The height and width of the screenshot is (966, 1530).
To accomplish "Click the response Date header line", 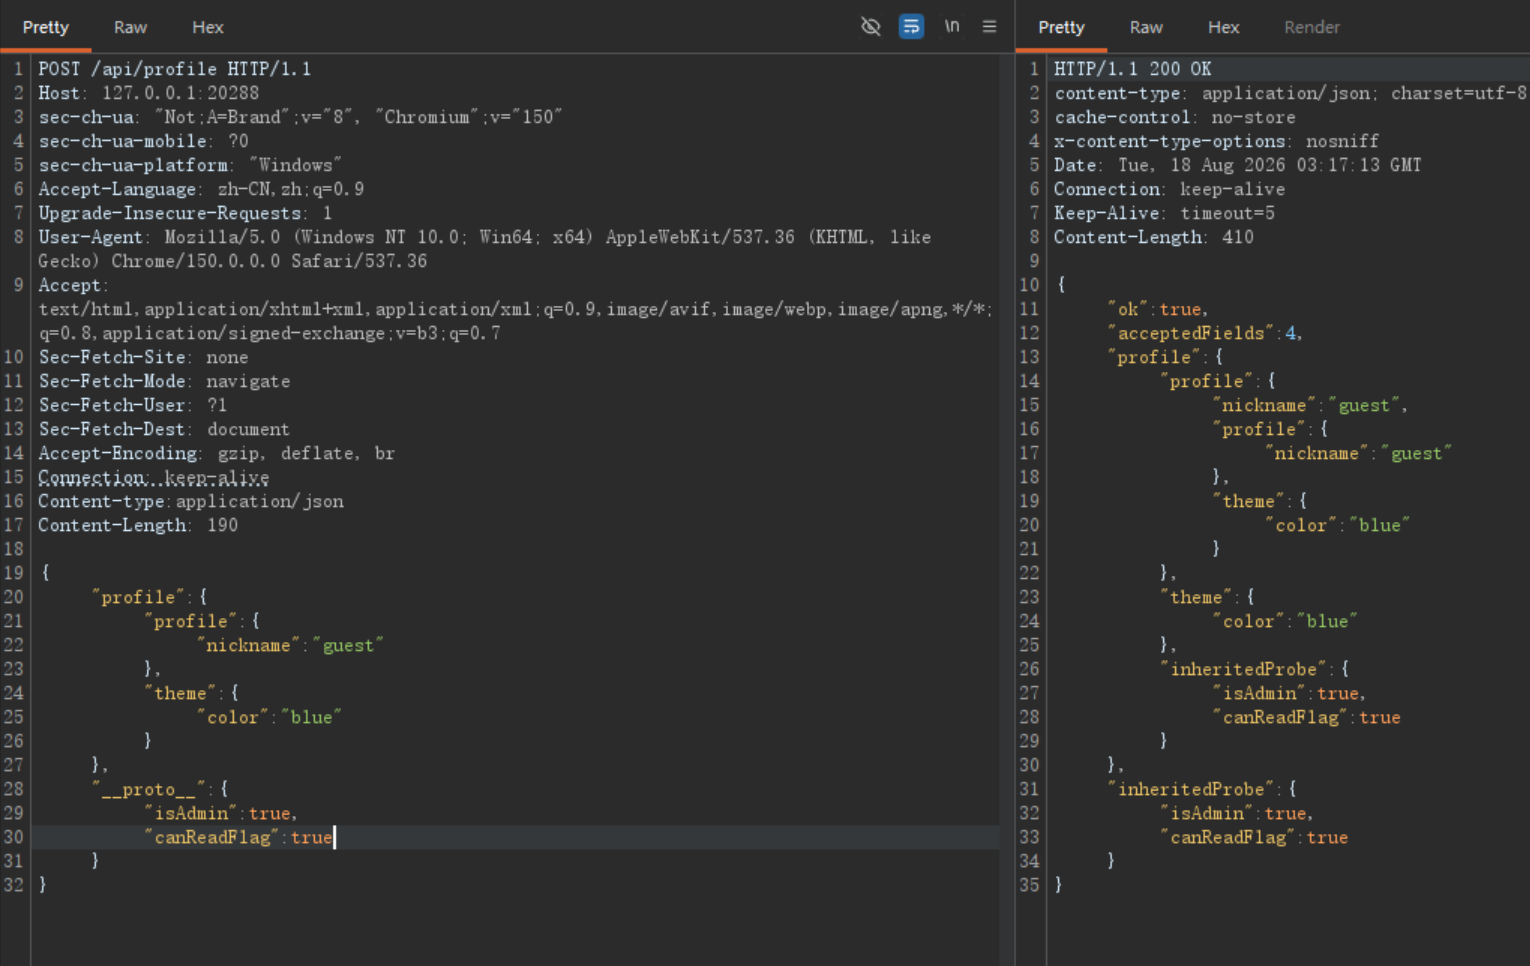I will coord(1238,165).
